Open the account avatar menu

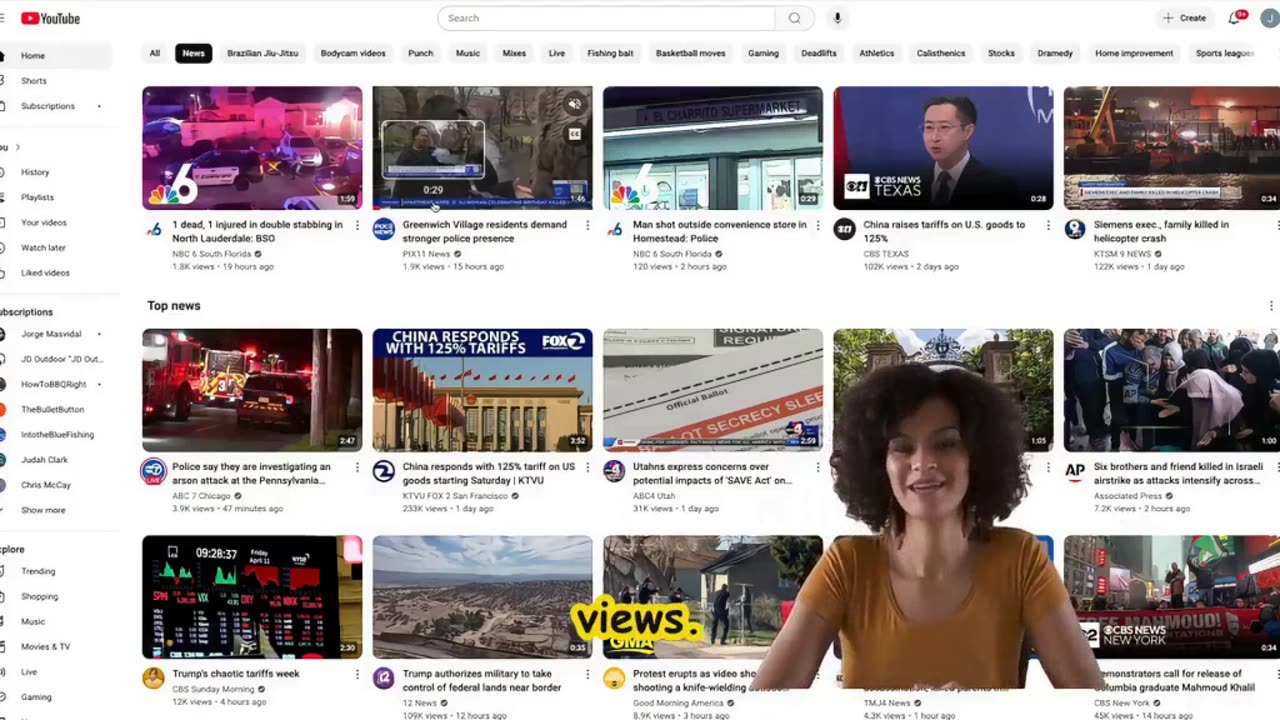pos(1270,18)
